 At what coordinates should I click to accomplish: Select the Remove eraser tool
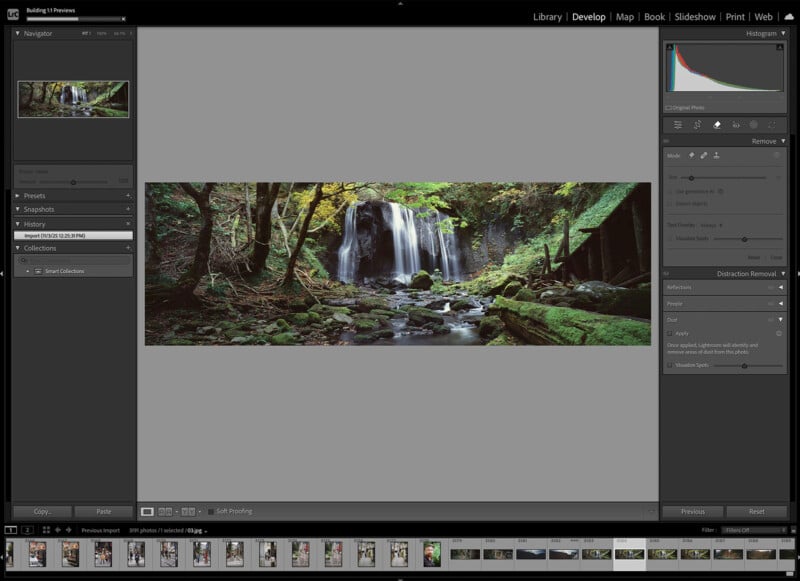coord(716,125)
